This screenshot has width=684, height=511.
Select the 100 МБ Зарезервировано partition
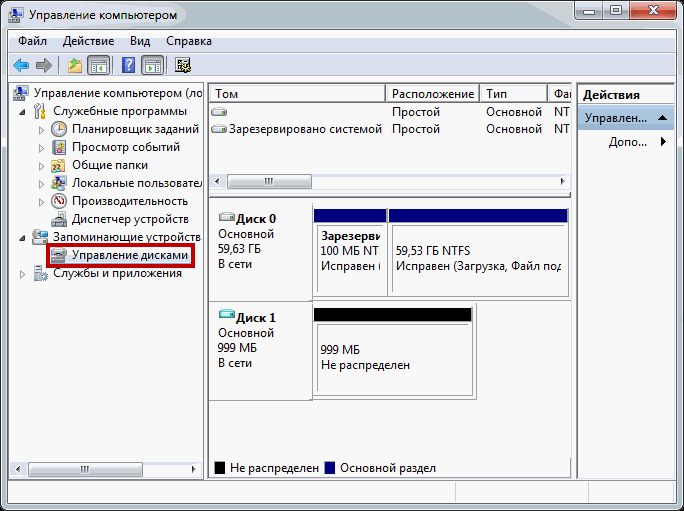350,252
